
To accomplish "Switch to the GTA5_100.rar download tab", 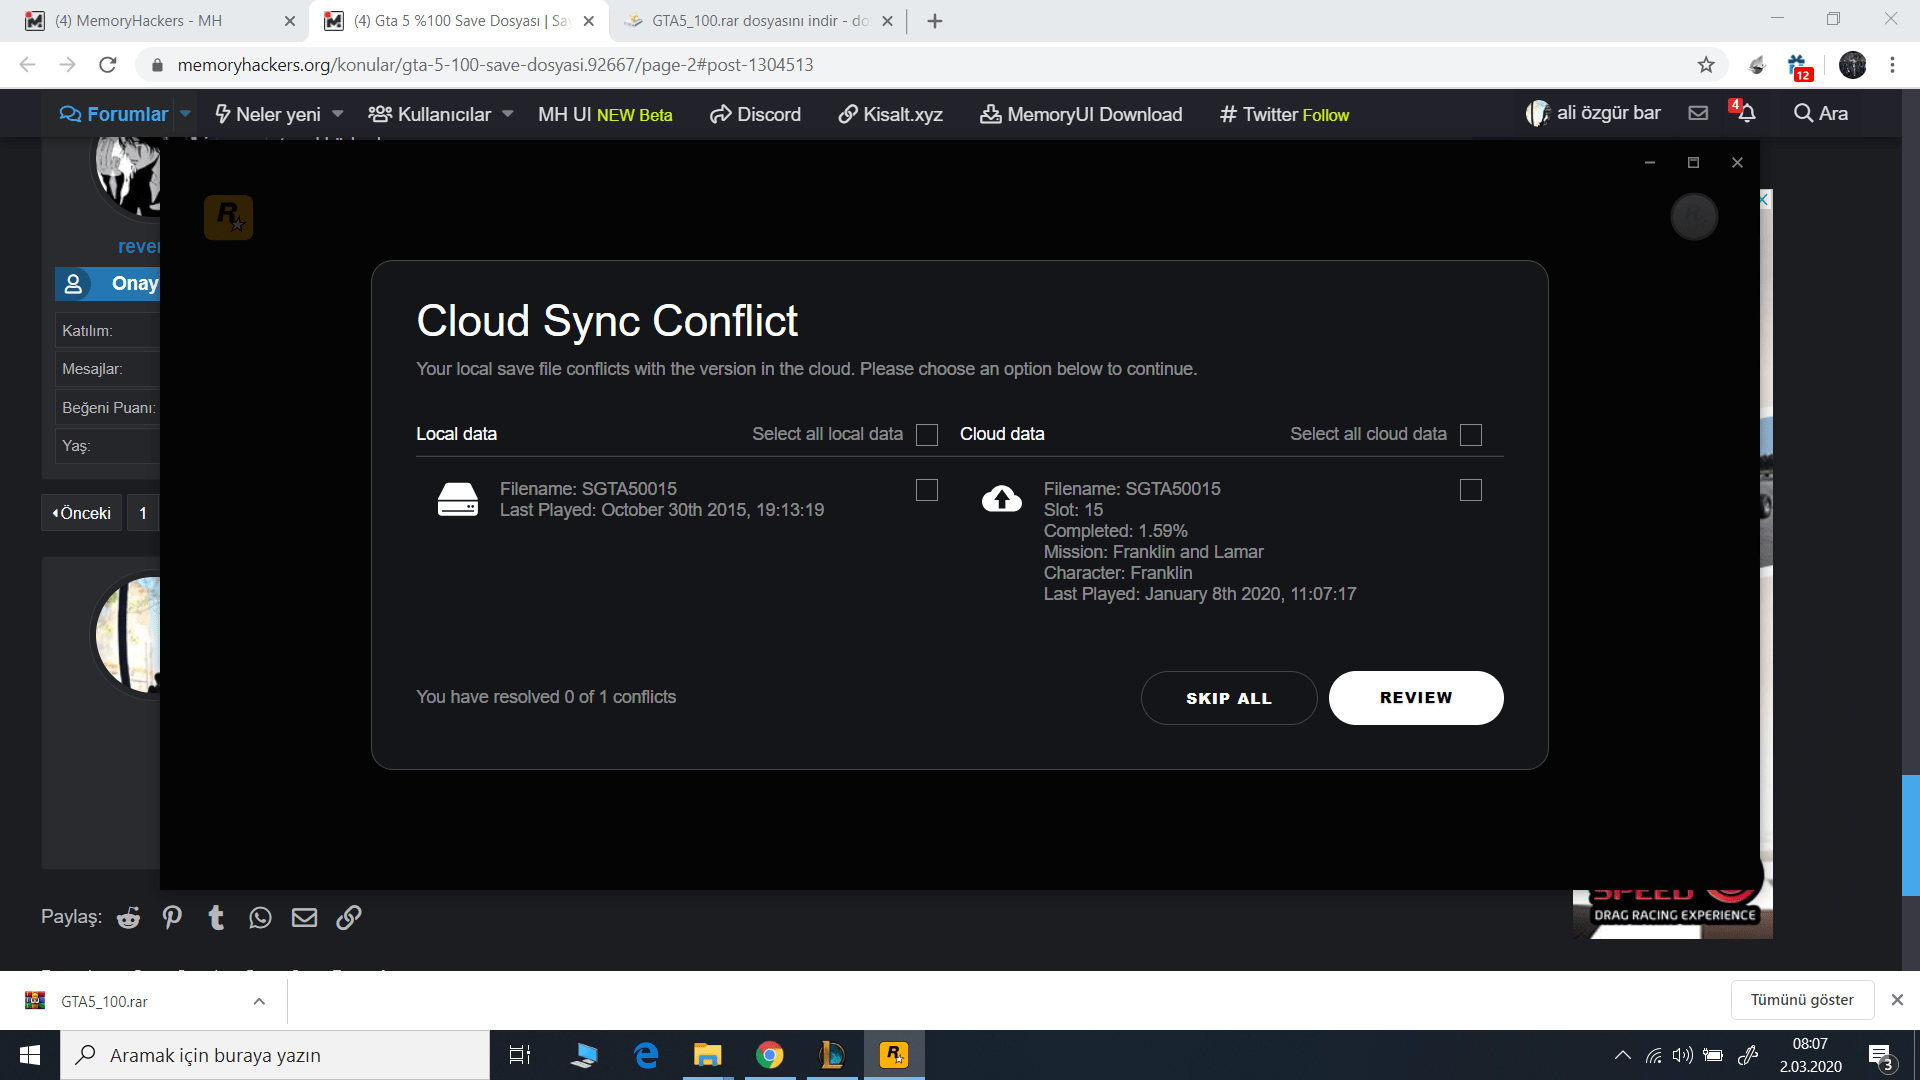I will [x=757, y=21].
